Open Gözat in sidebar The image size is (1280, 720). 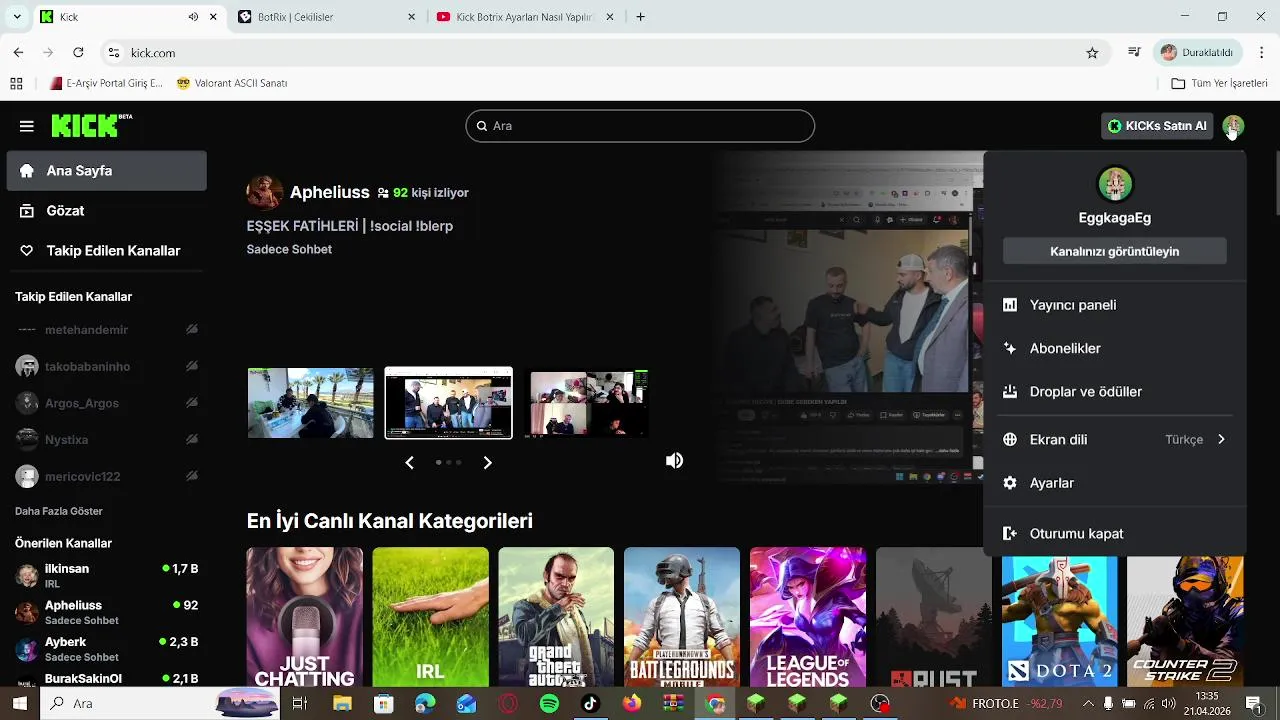point(107,211)
